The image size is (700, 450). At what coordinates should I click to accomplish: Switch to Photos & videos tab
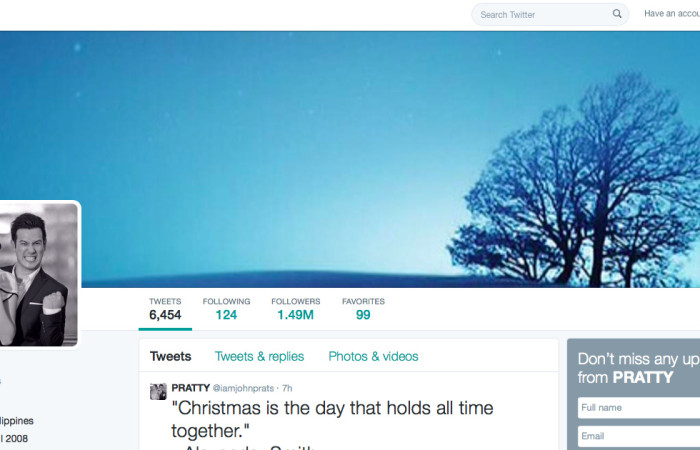[x=373, y=356]
